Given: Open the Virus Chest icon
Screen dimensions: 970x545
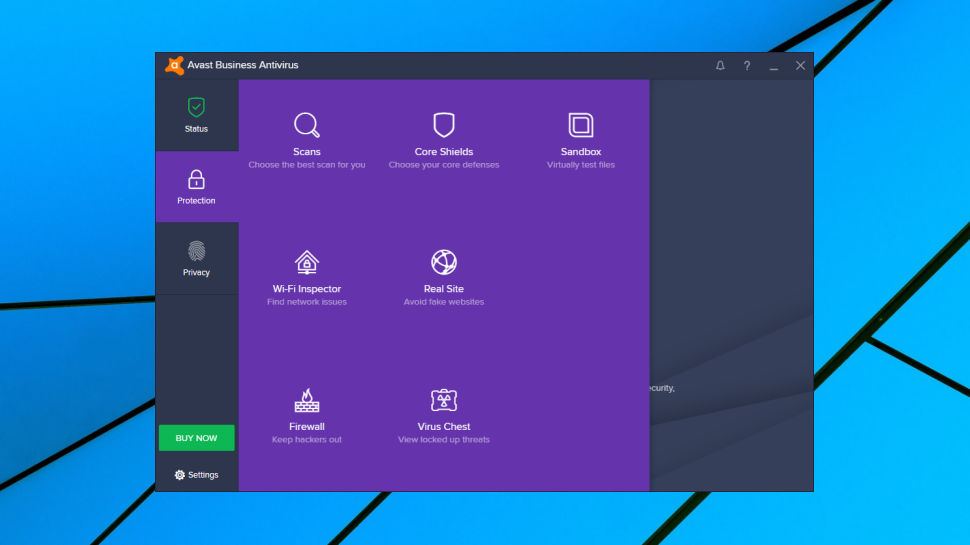Looking at the screenshot, I should point(444,400).
